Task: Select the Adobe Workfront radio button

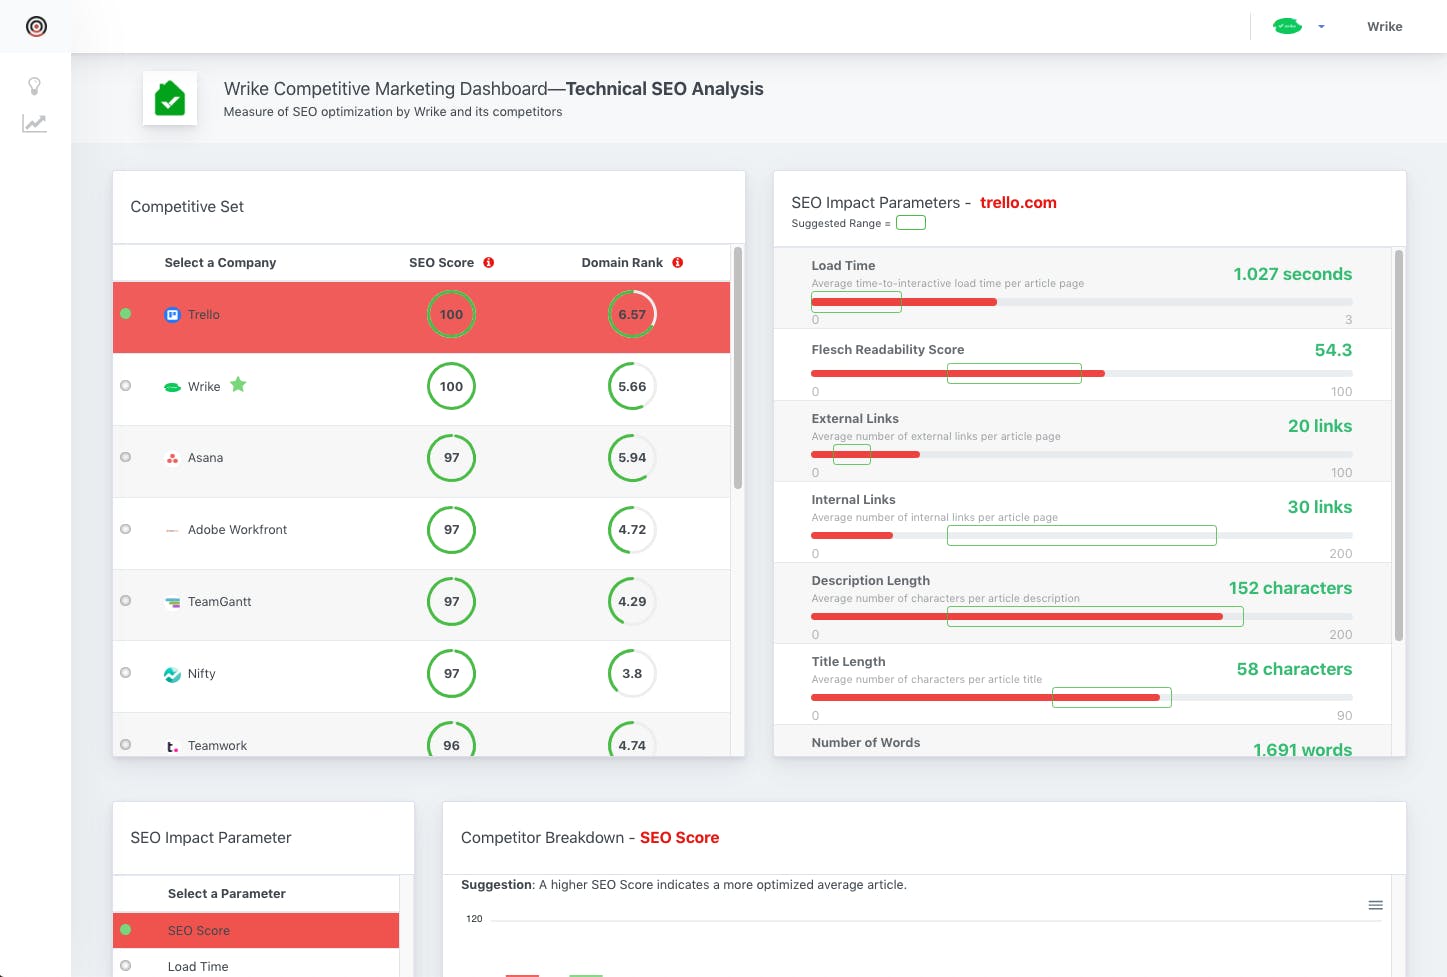Action: (x=125, y=529)
